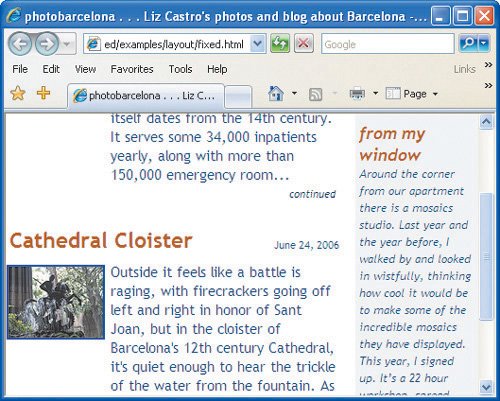Select the photobarcelona tab
This screenshot has height=401, width=500.
(x=146, y=96)
